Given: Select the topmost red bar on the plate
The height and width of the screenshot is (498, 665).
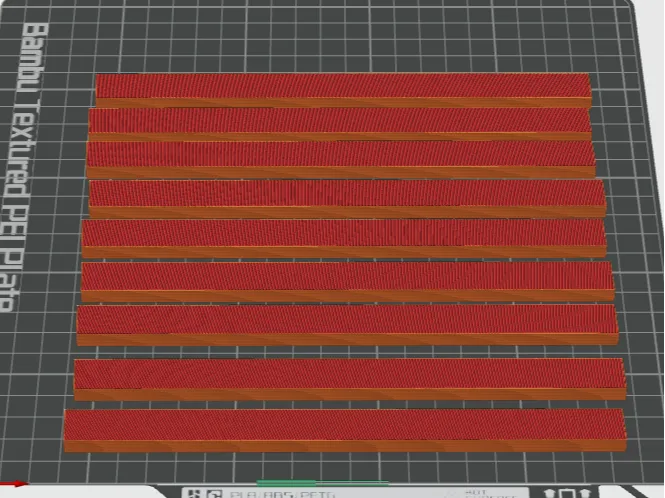Looking at the screenshot, I should (x=343, y=86).
